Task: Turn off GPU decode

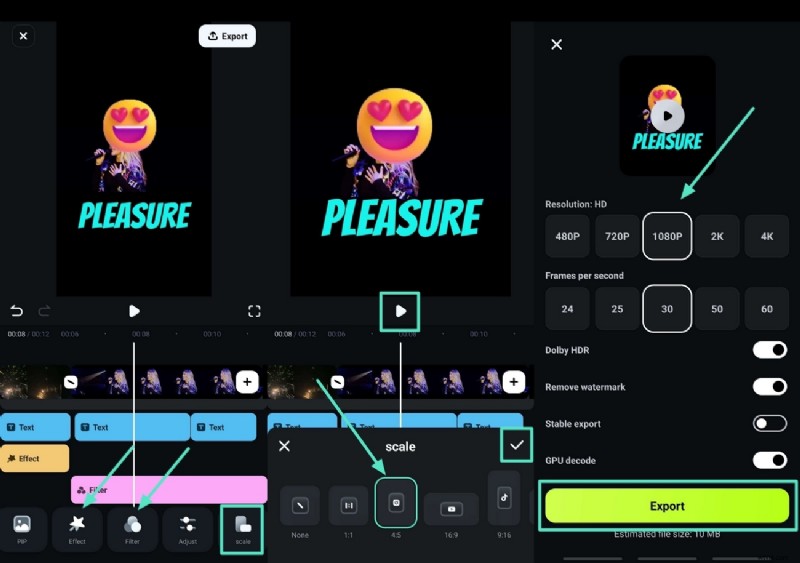Action: 769,460
